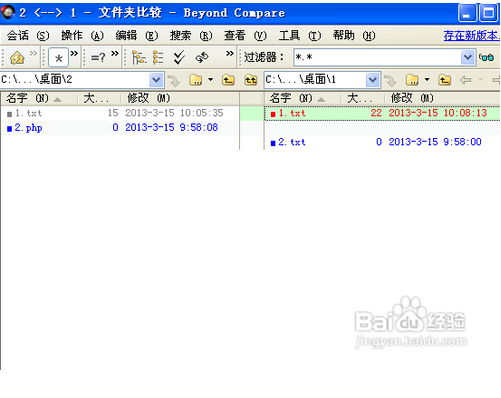Viewport: 501px width, 398px height.
Task: Open the 查看 (V) menu
Action: pos(245,35)
